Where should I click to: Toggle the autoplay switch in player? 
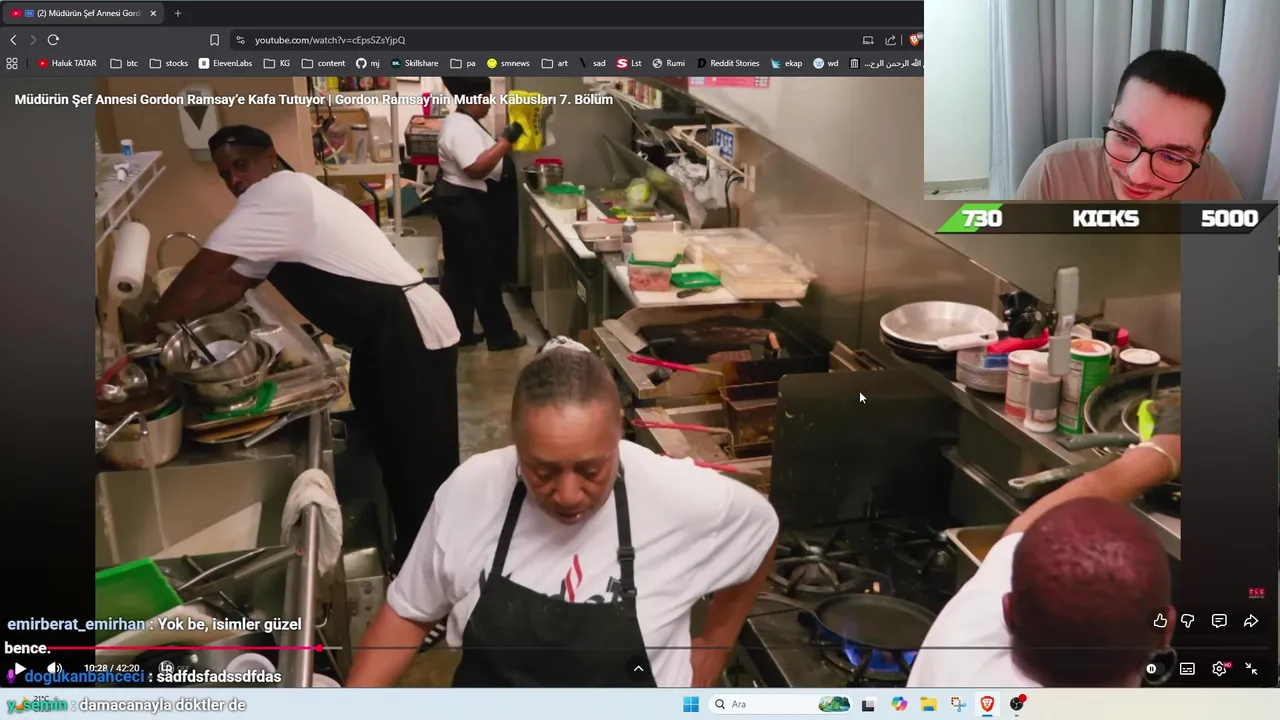pos(1151,669)
